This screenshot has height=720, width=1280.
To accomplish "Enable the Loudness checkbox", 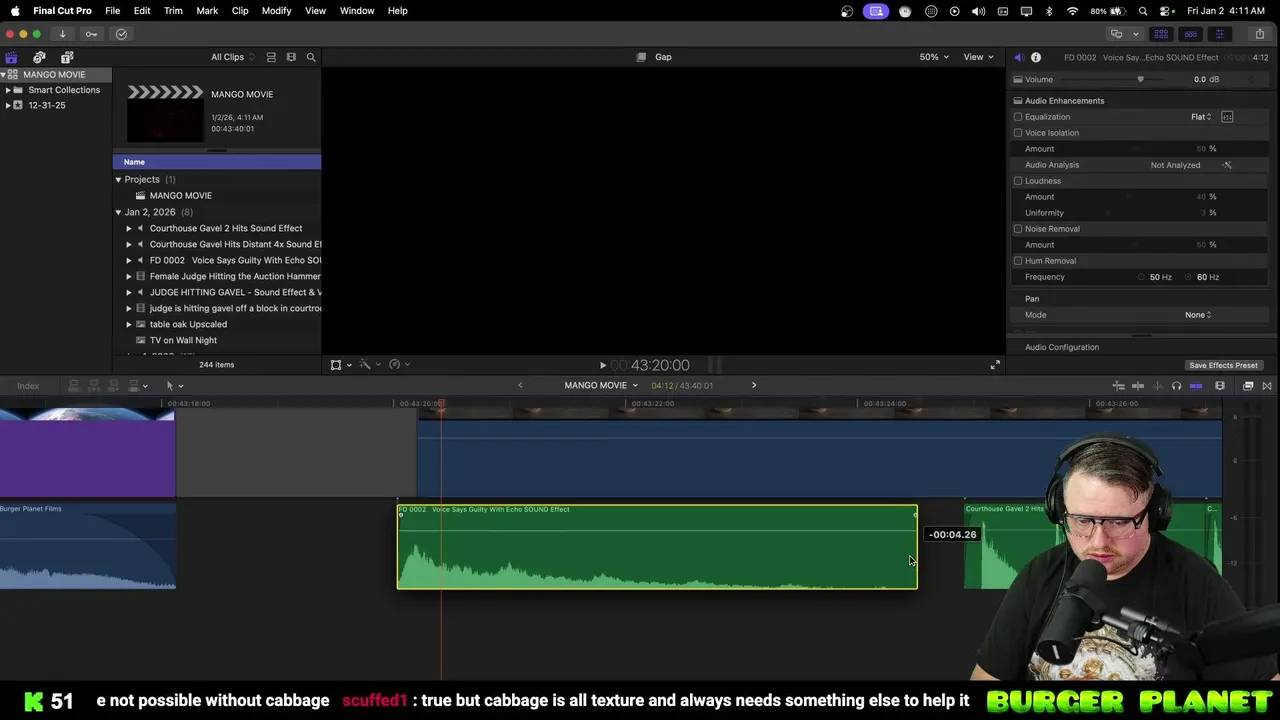I will 1018,181.
